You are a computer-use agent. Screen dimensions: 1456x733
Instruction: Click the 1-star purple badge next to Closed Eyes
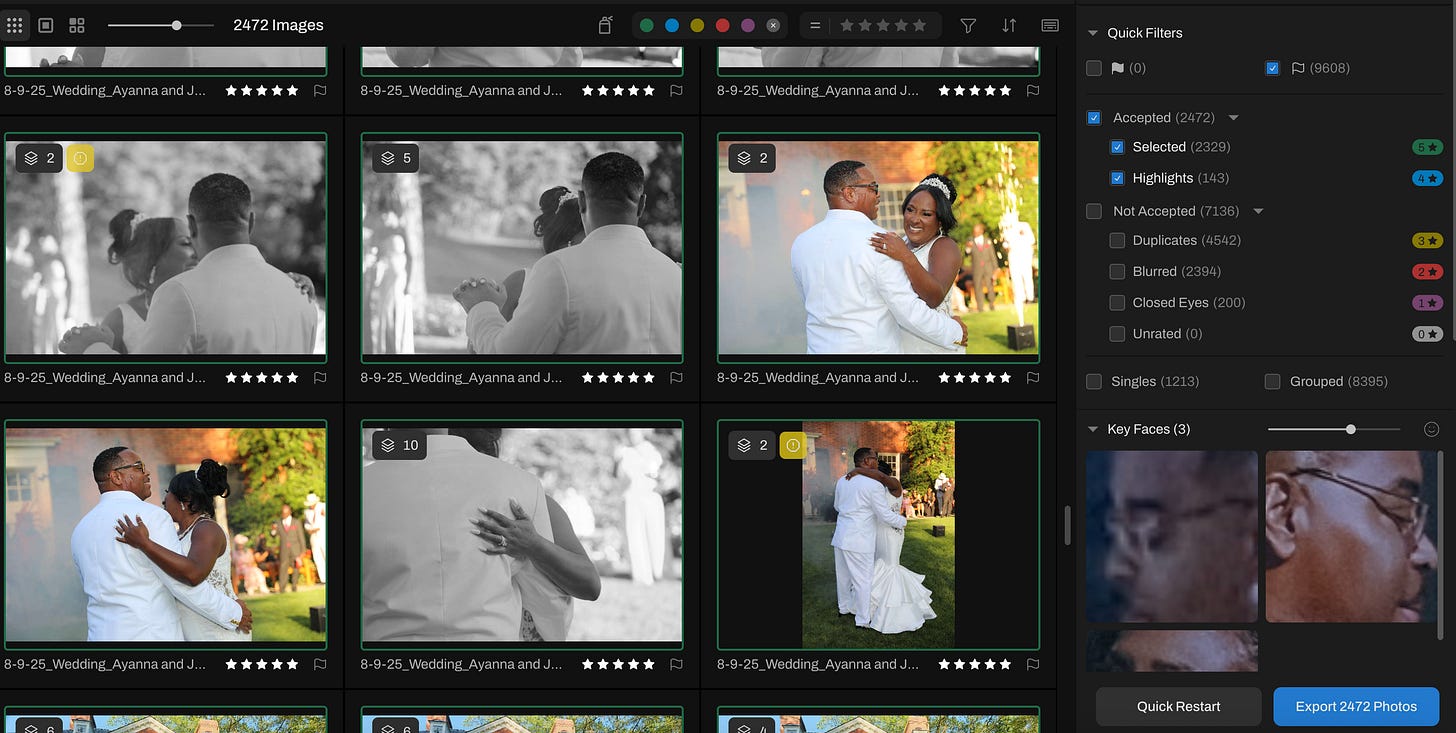[1427, 302]
